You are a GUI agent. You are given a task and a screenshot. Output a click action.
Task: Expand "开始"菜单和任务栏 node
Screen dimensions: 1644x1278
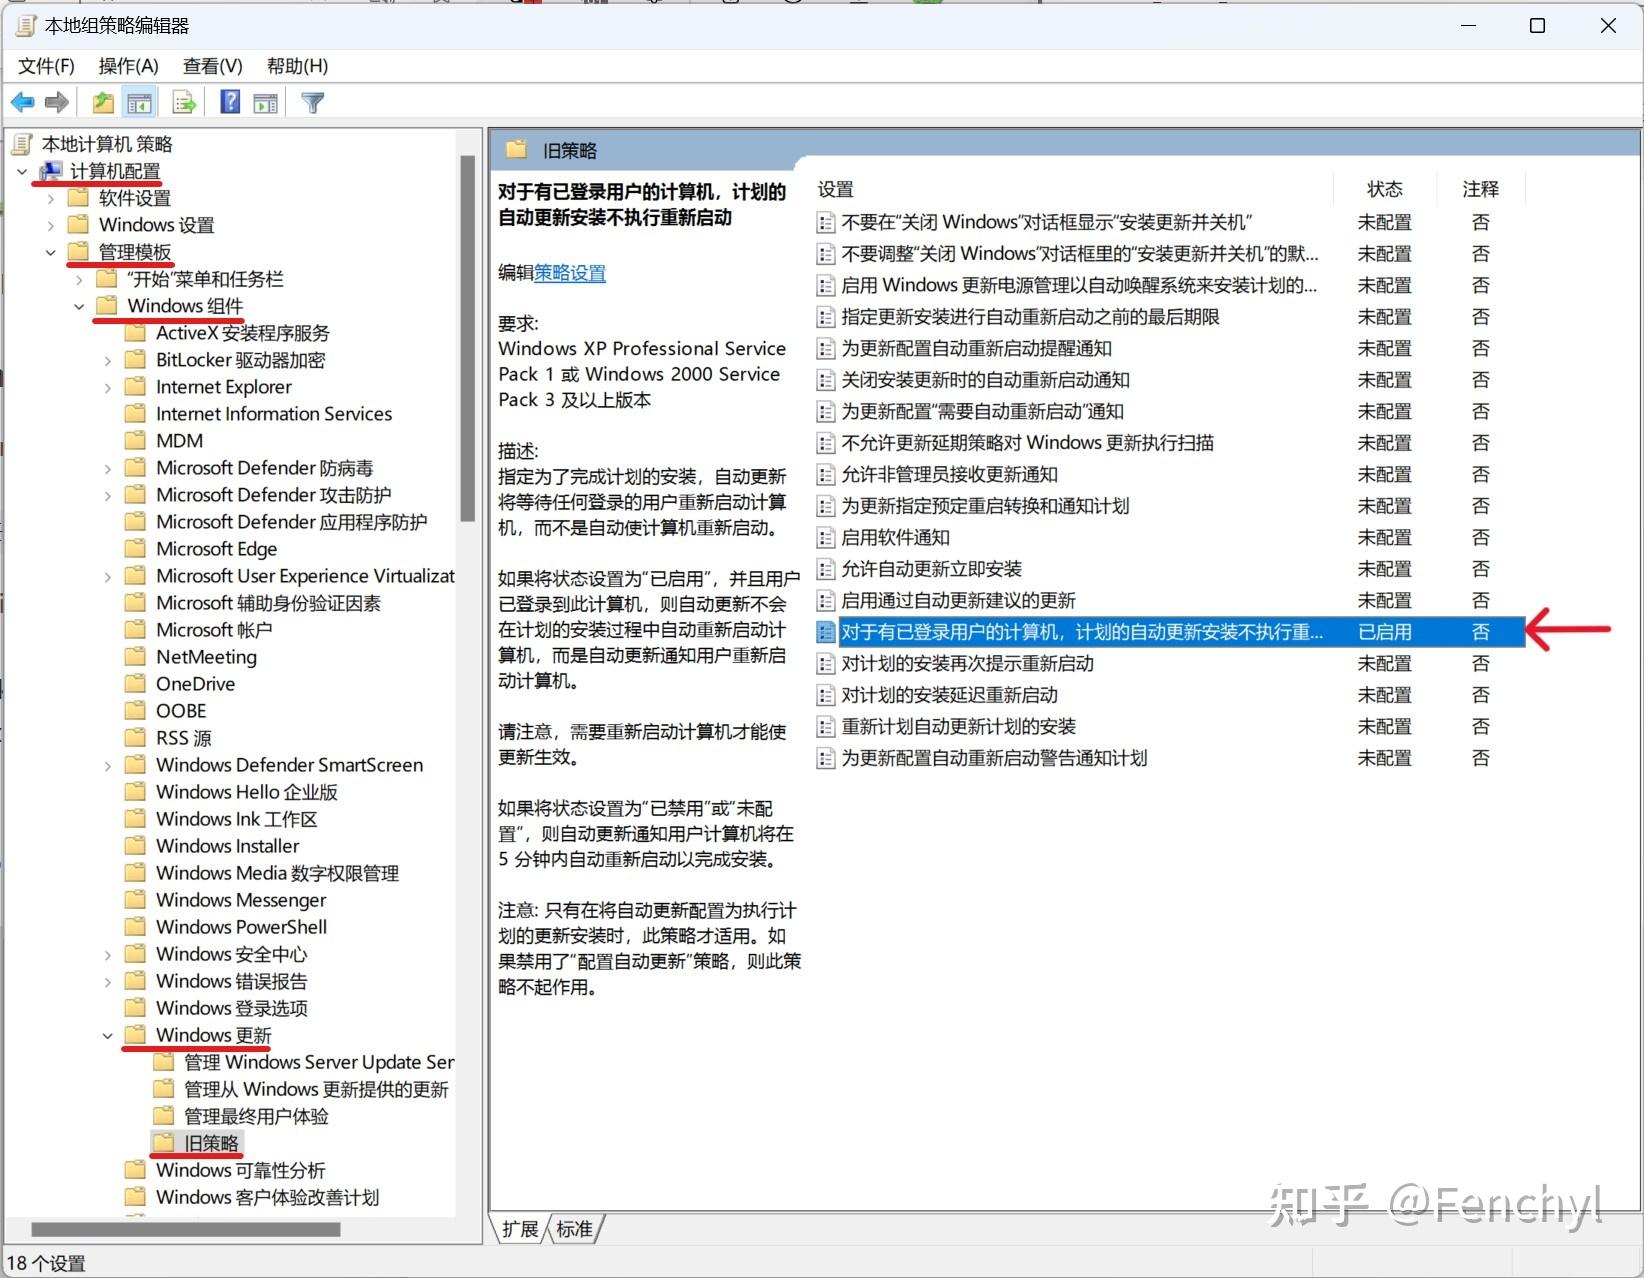coord(80,279)
